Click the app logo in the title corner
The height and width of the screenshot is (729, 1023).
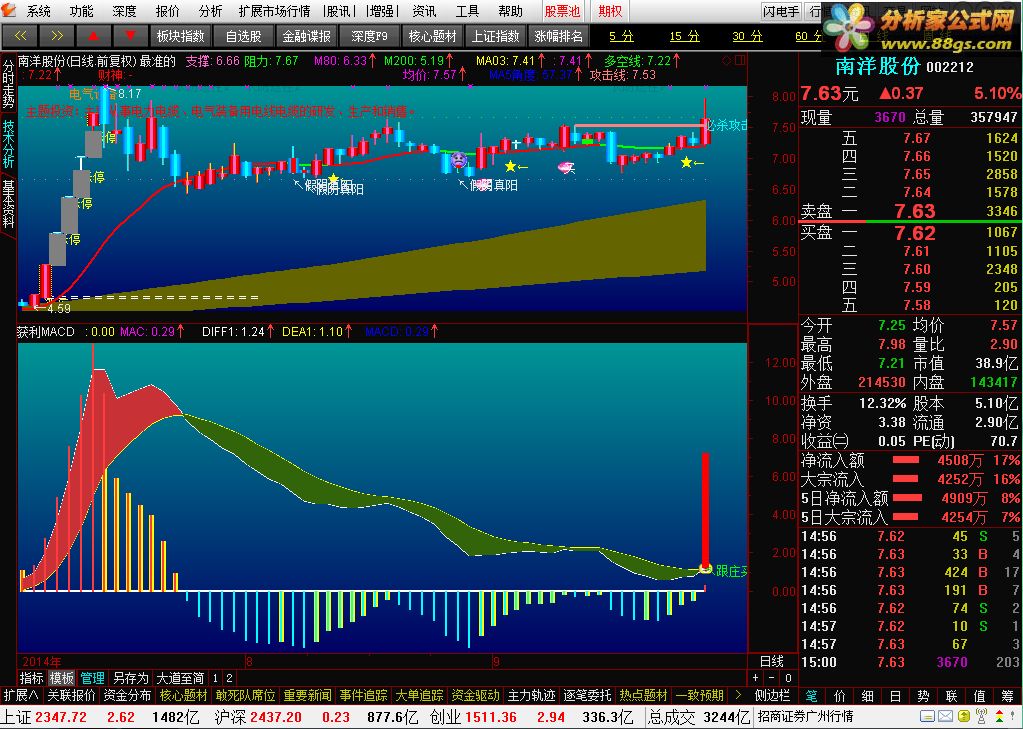(x=8, y=10)
